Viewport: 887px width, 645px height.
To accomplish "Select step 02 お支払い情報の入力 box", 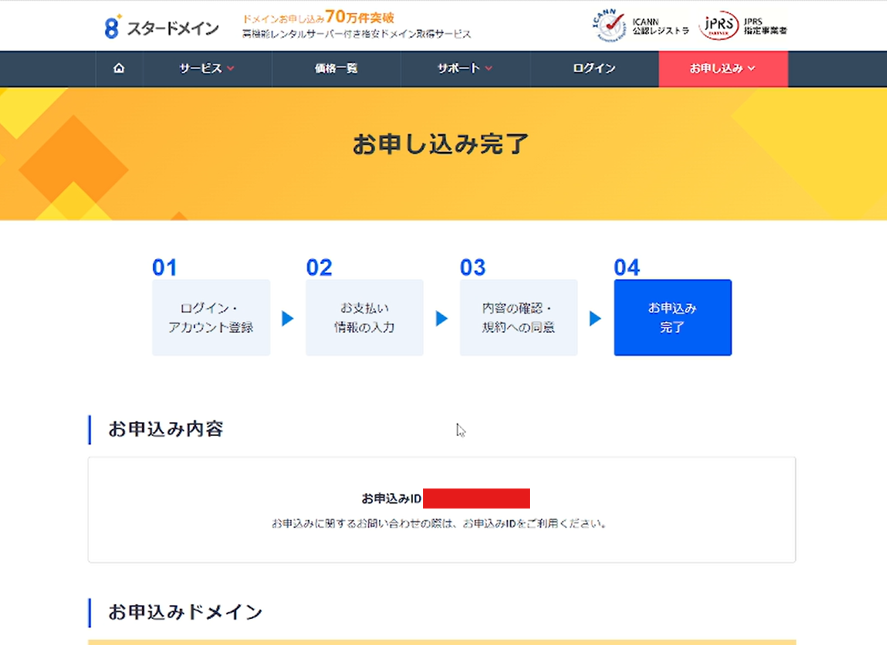I will (365, 317).
